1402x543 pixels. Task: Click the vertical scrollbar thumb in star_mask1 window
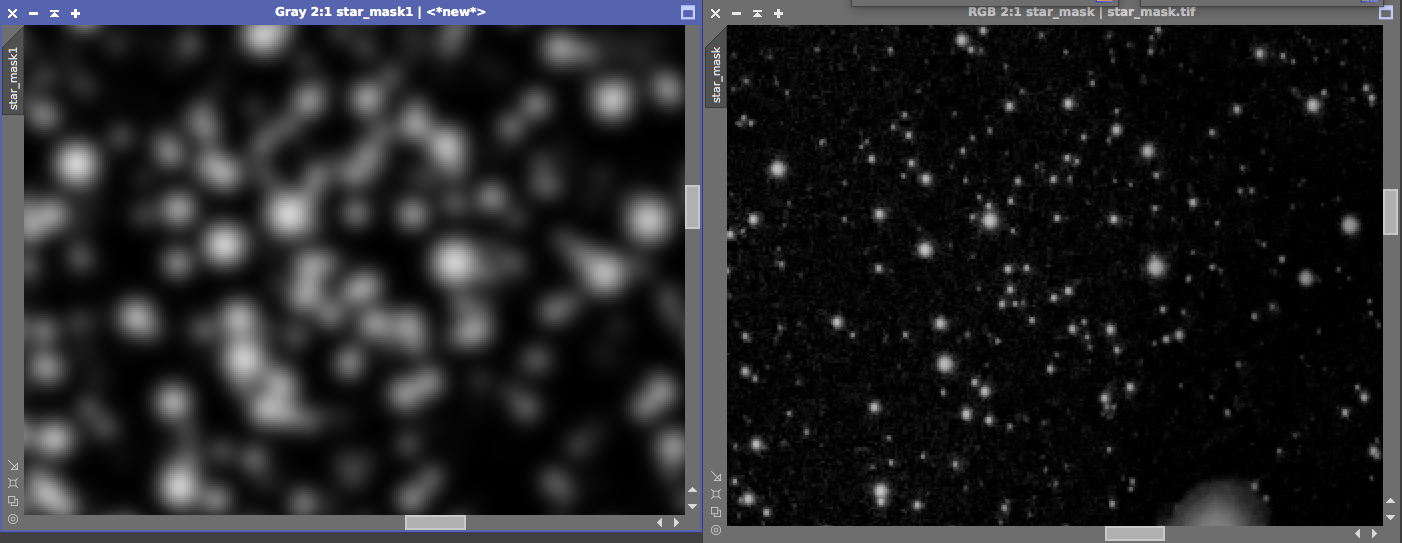[692, 207]
